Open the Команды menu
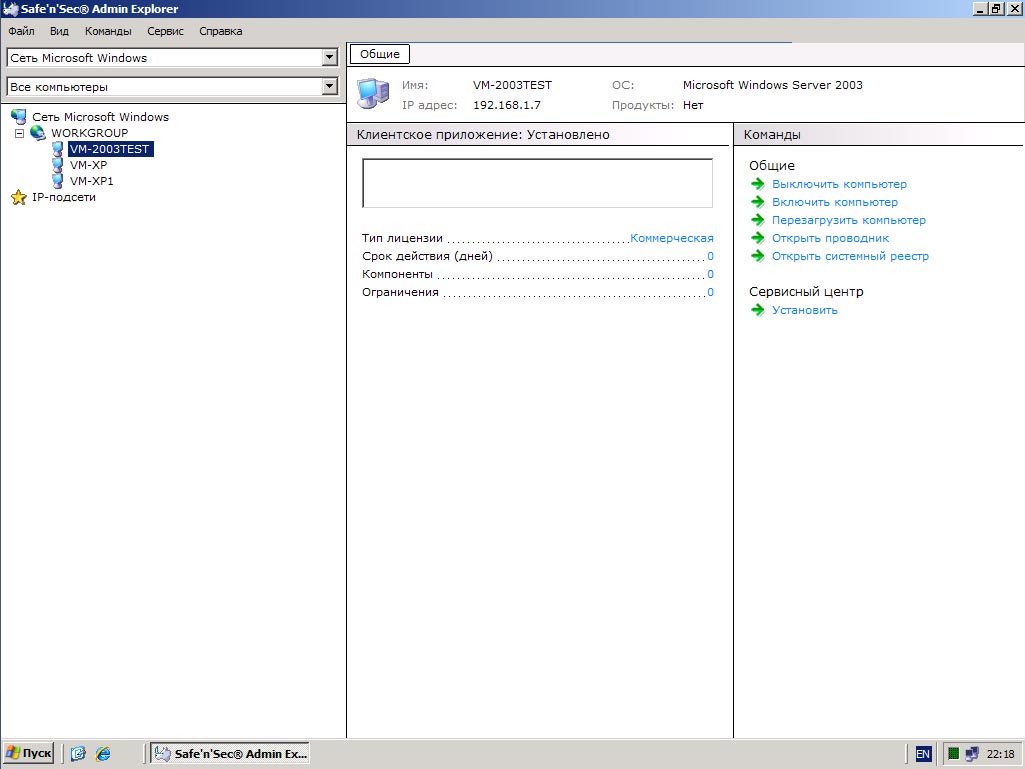 pos(108,31)
